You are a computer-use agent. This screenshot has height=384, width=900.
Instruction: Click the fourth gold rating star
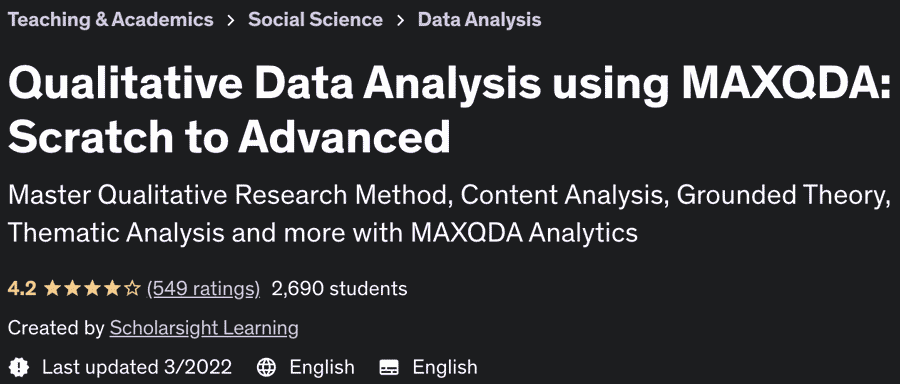click(112, 288)
